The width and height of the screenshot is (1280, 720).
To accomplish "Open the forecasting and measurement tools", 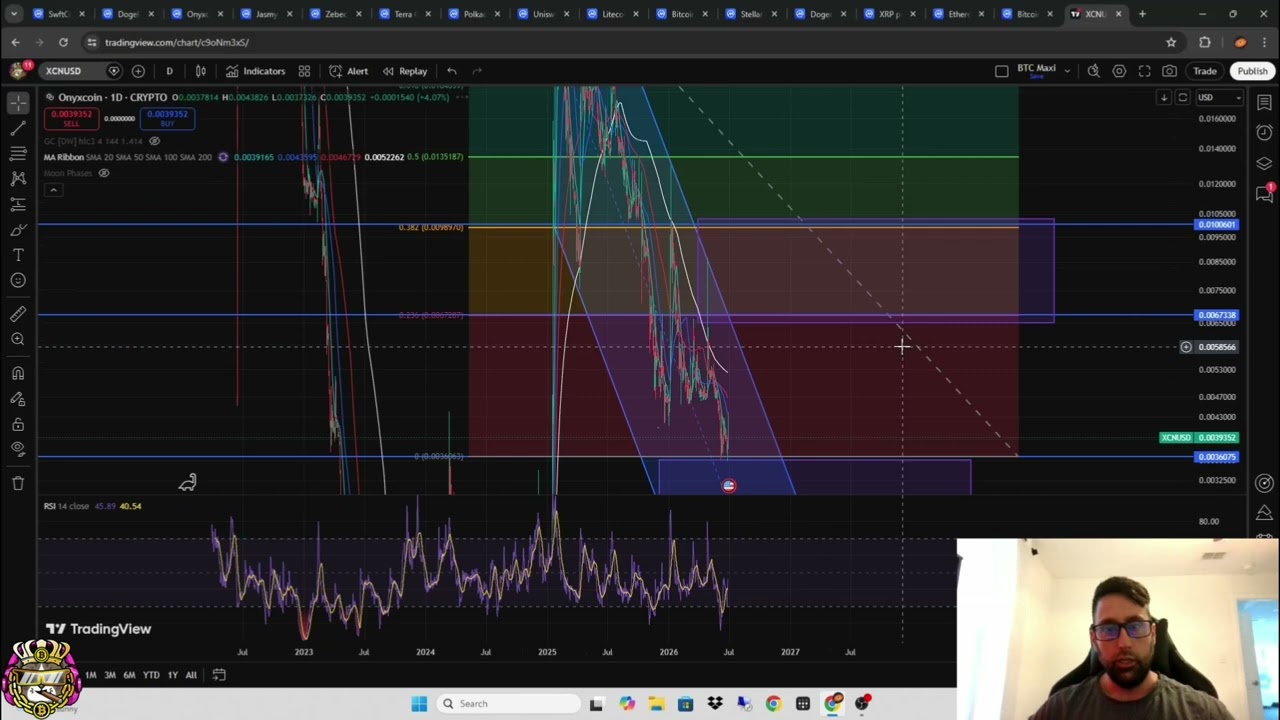I will coord(18,204).
